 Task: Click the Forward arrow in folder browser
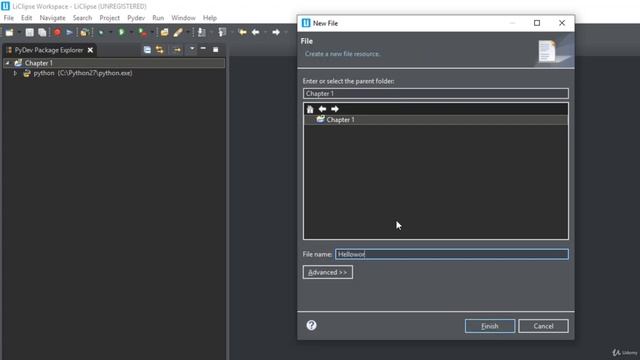(x=335, y=109)
